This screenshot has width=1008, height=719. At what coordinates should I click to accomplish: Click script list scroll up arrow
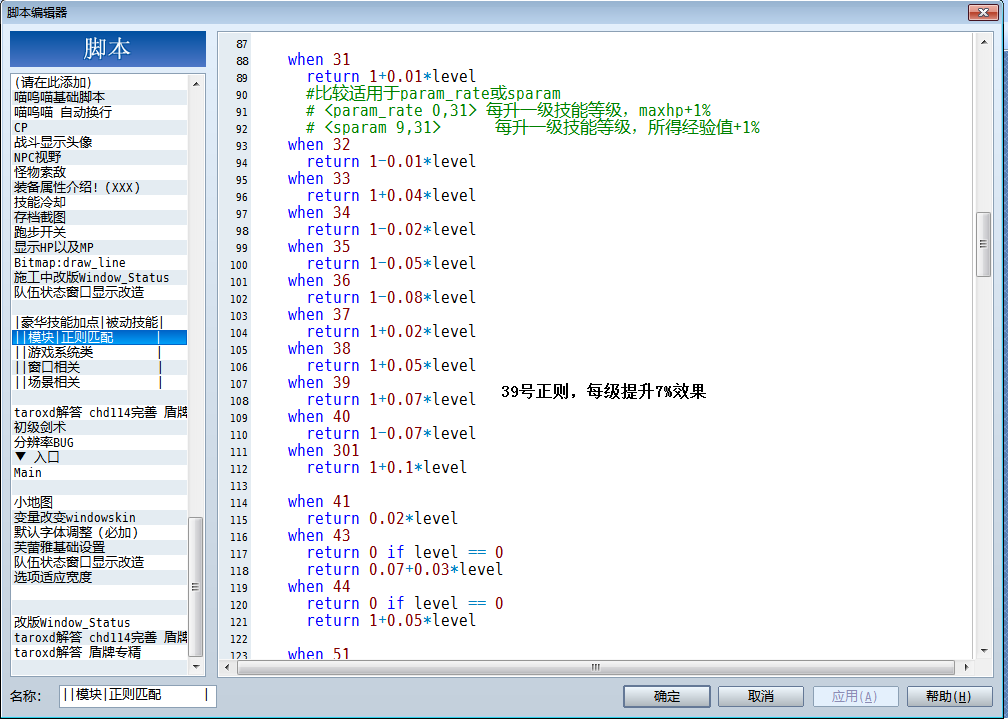click(x=196, y=84)
